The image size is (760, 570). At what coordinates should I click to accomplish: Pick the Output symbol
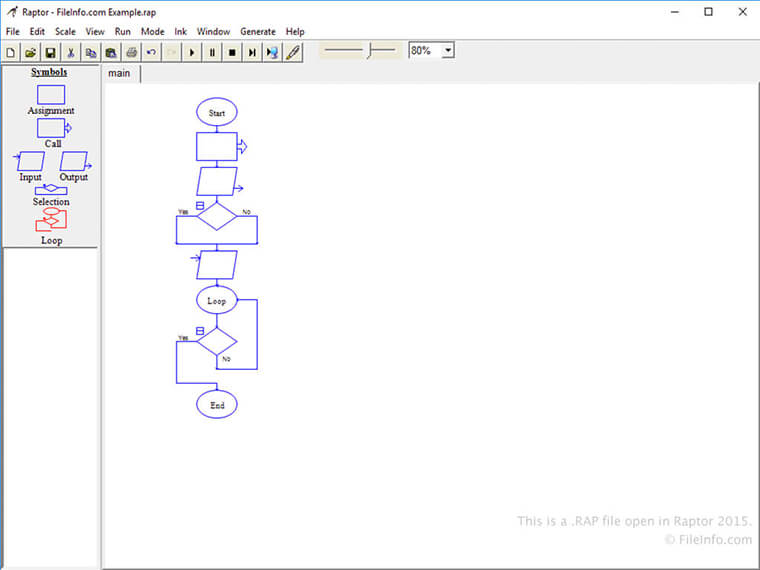coord(74,161)
